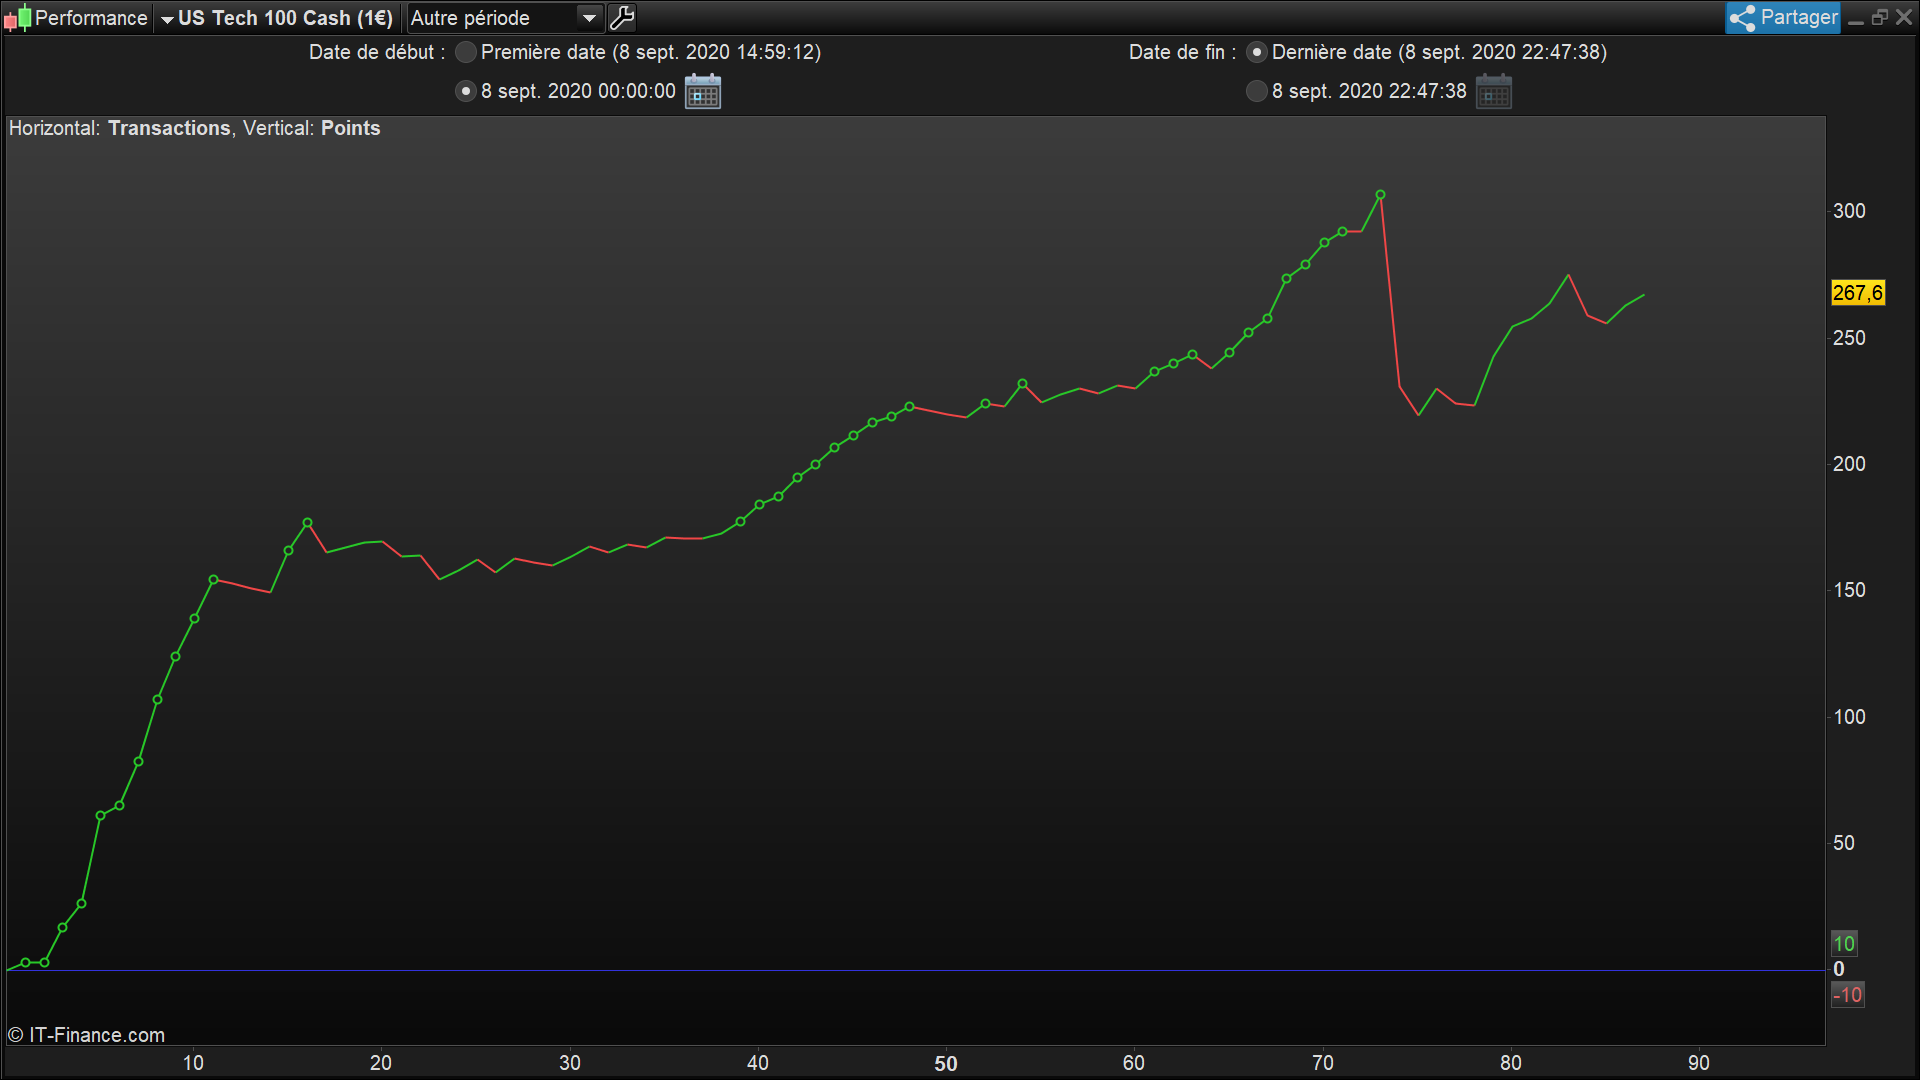
Task: Click the yellow 267,6 value label
Action: point(1857,293)
